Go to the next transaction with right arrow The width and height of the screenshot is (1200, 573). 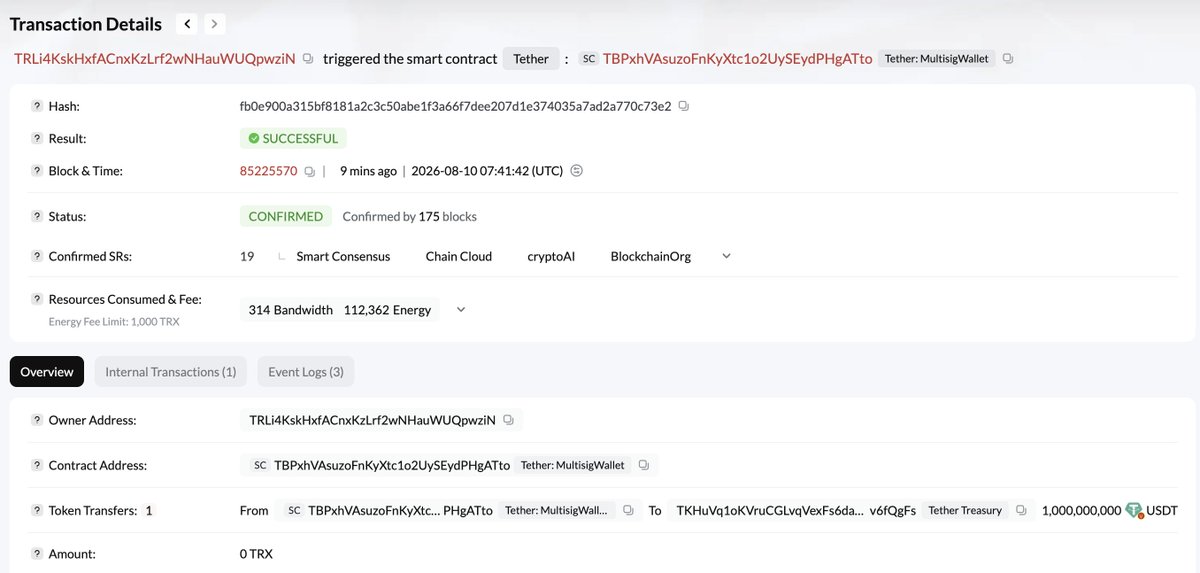(215, 23)
